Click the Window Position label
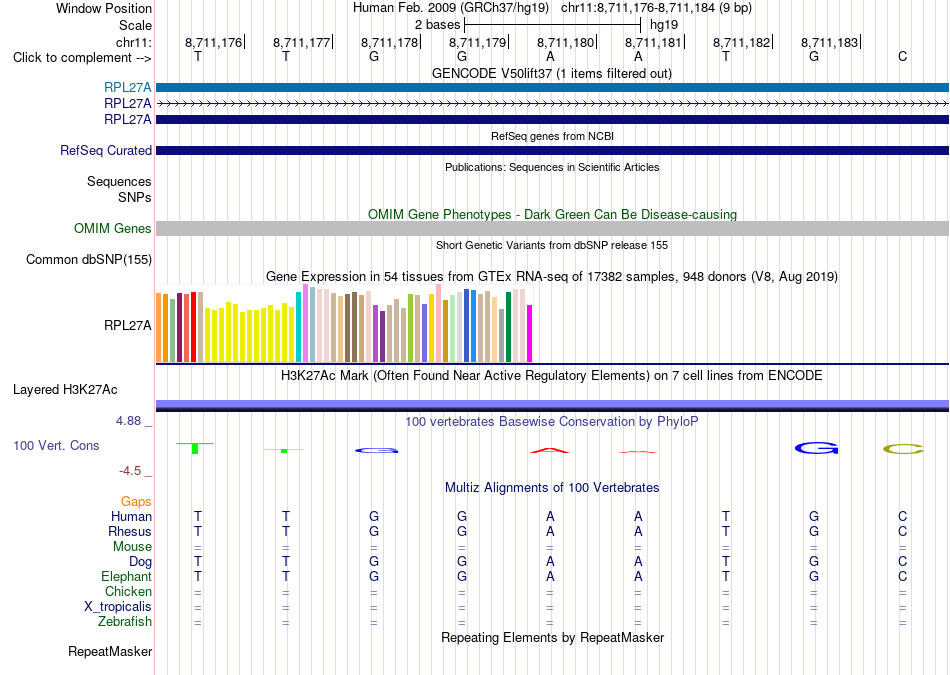This screenshot has width=950, height=675. [104, 8]
